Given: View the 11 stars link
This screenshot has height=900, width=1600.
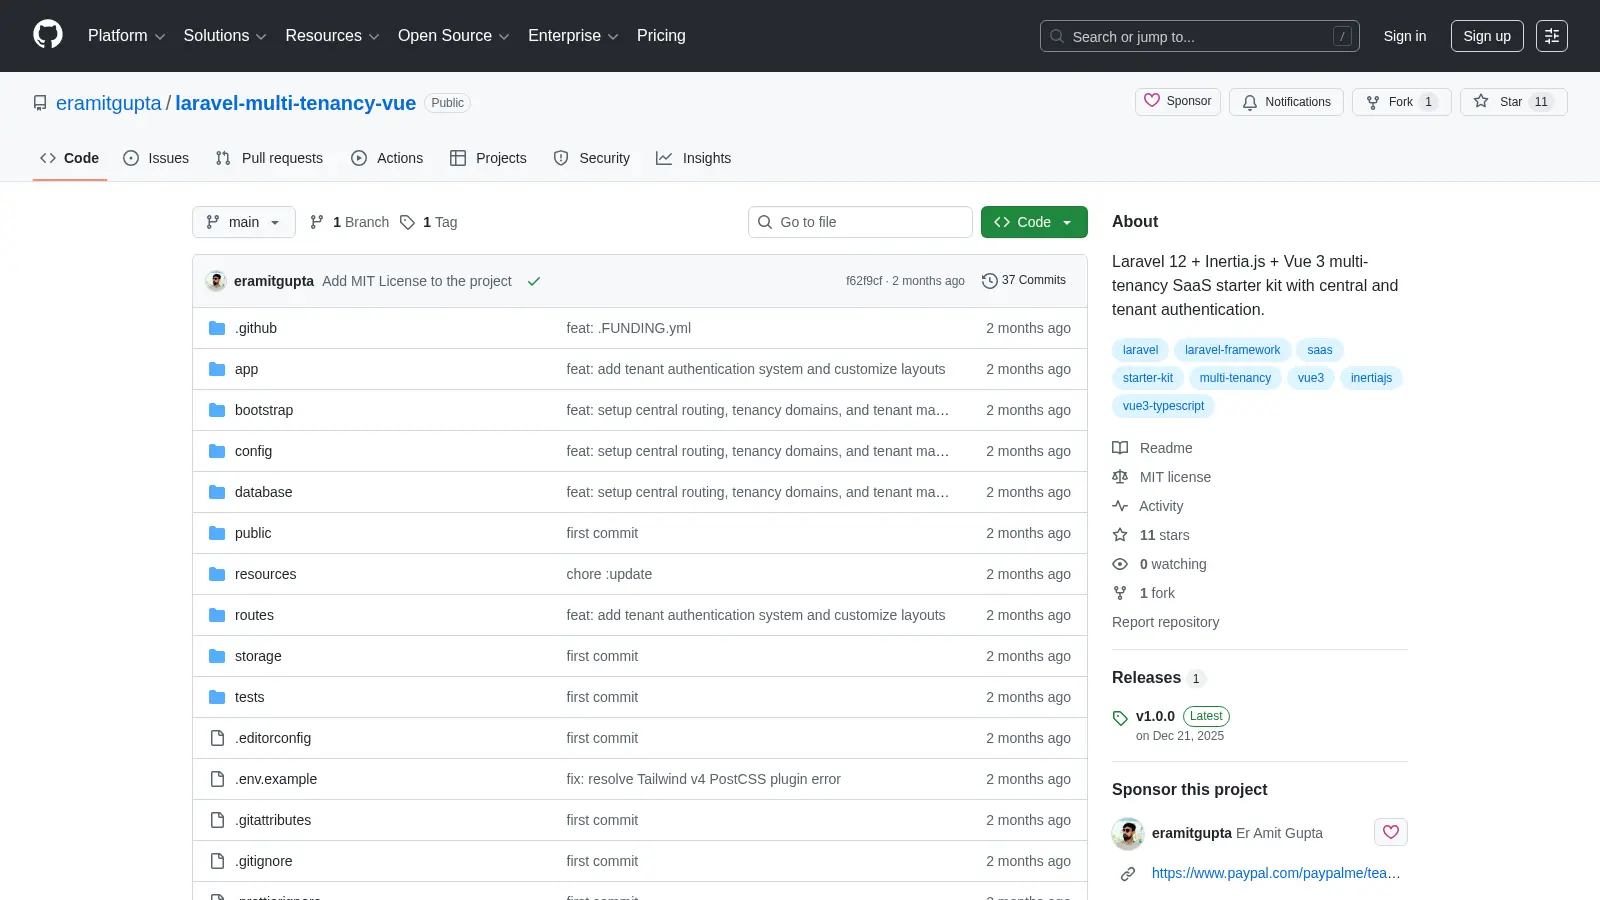Looking at the screenshot, I should point(1151,535).
